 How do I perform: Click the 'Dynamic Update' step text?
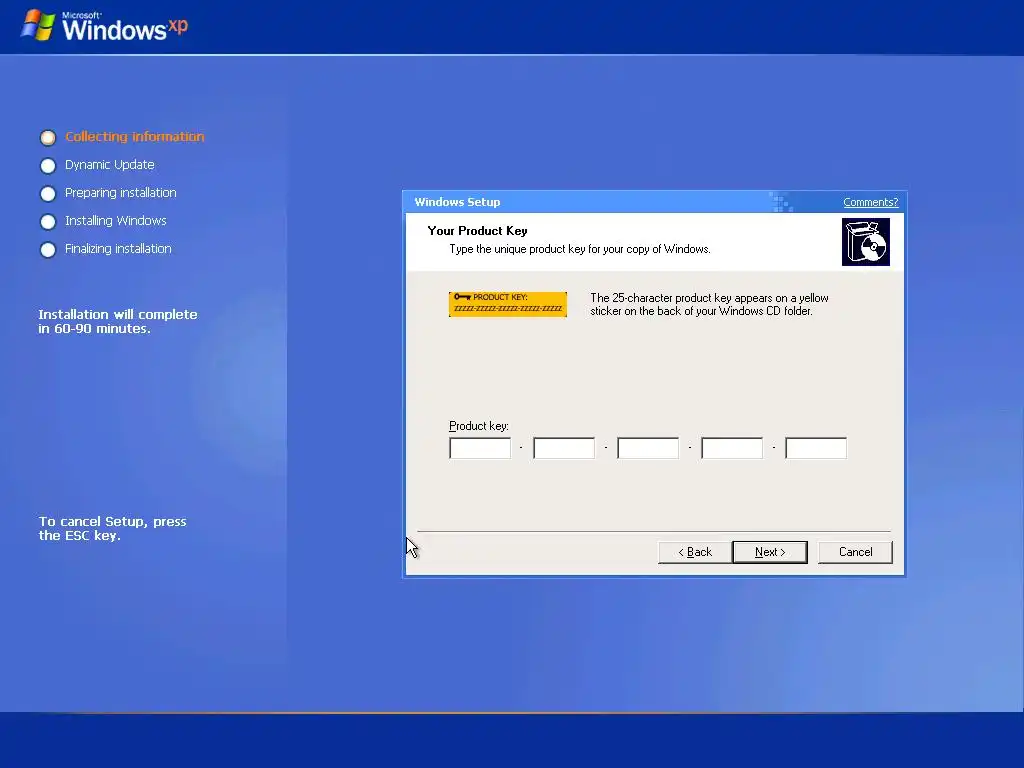(110, 165)
